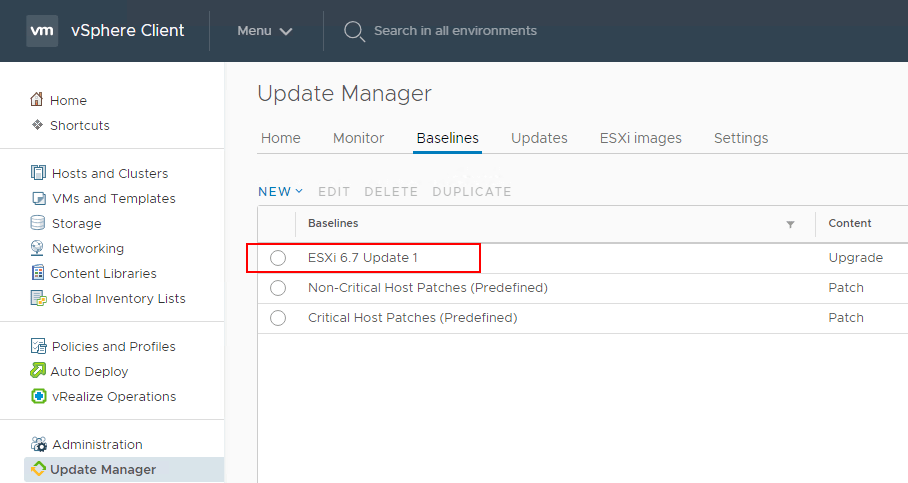Click the Baselines column header

pos(333,223)
